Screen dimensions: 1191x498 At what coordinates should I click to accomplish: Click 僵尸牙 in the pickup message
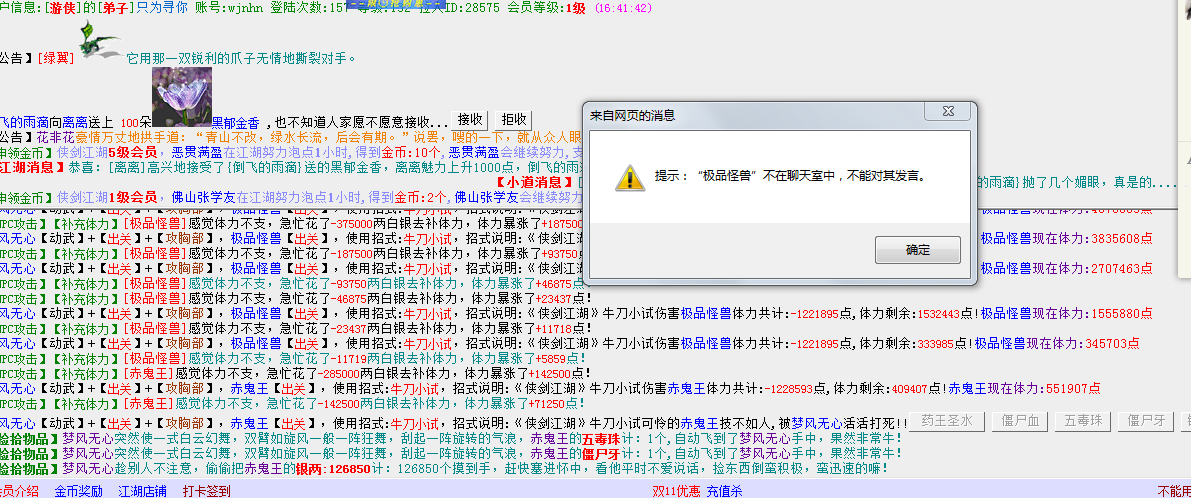(600, 454)
